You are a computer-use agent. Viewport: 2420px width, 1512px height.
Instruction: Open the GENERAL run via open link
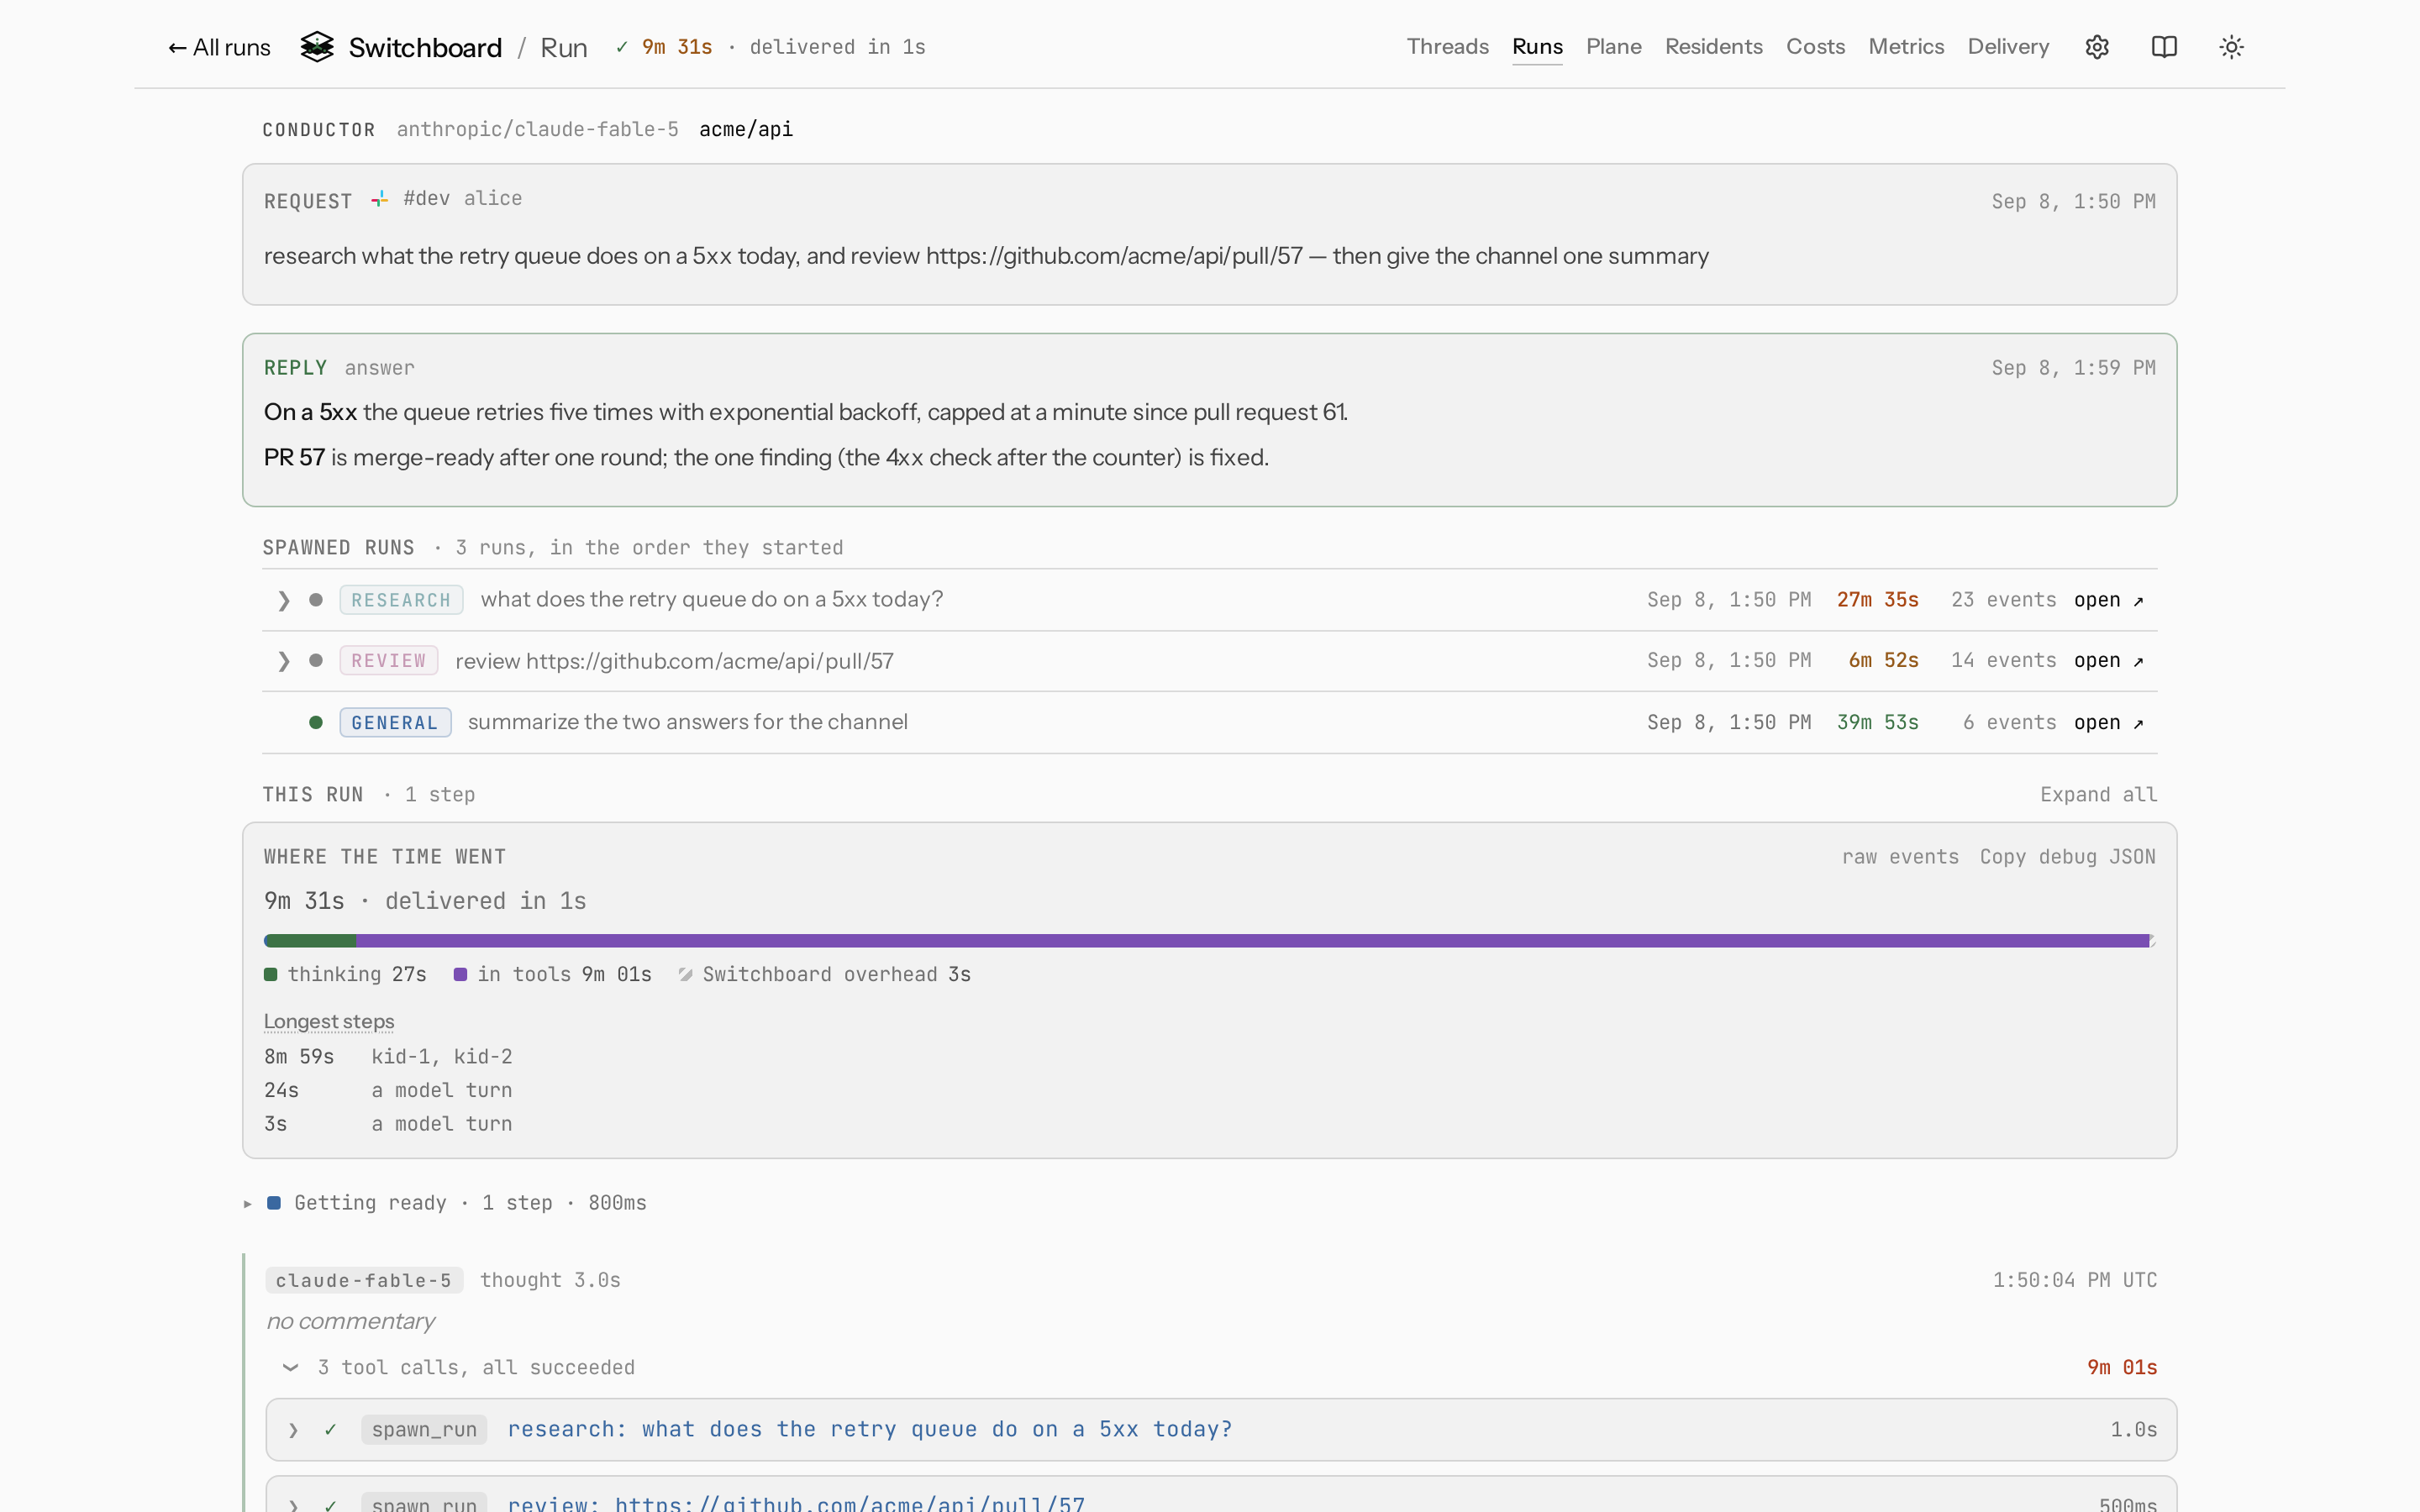click(2108, 722)
